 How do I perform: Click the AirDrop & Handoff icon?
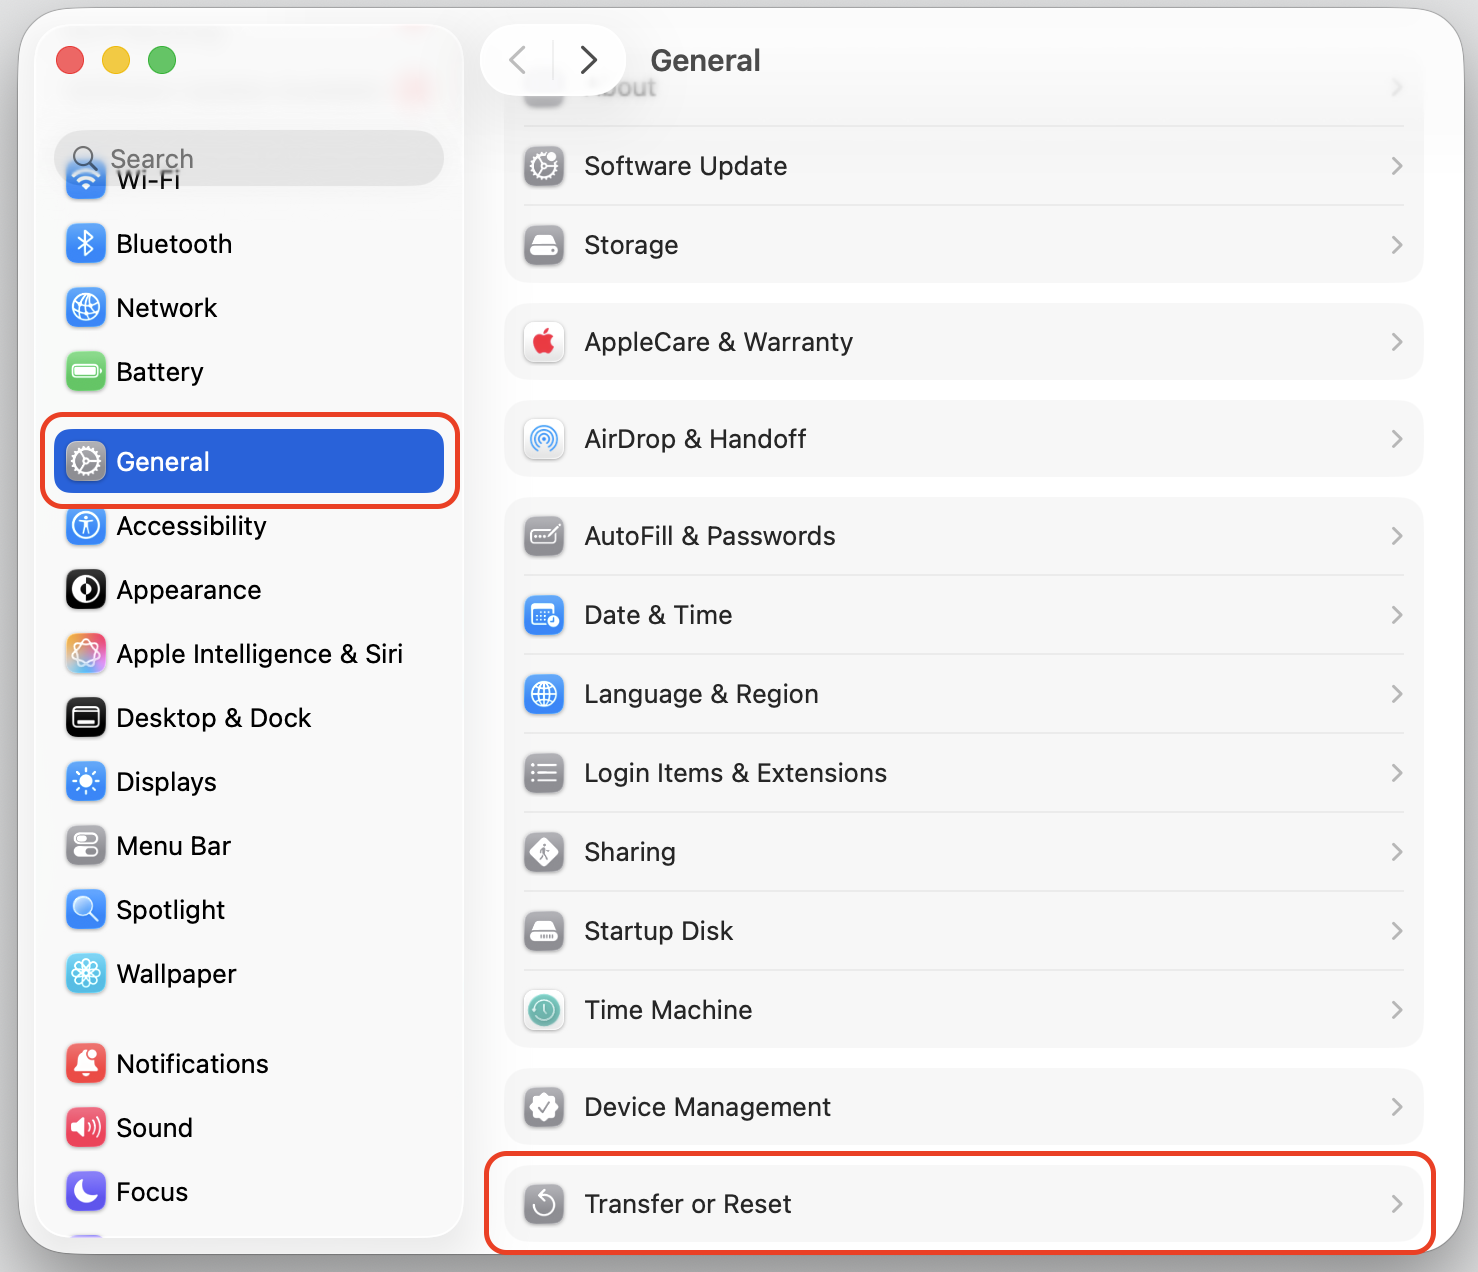coord(544,439)
